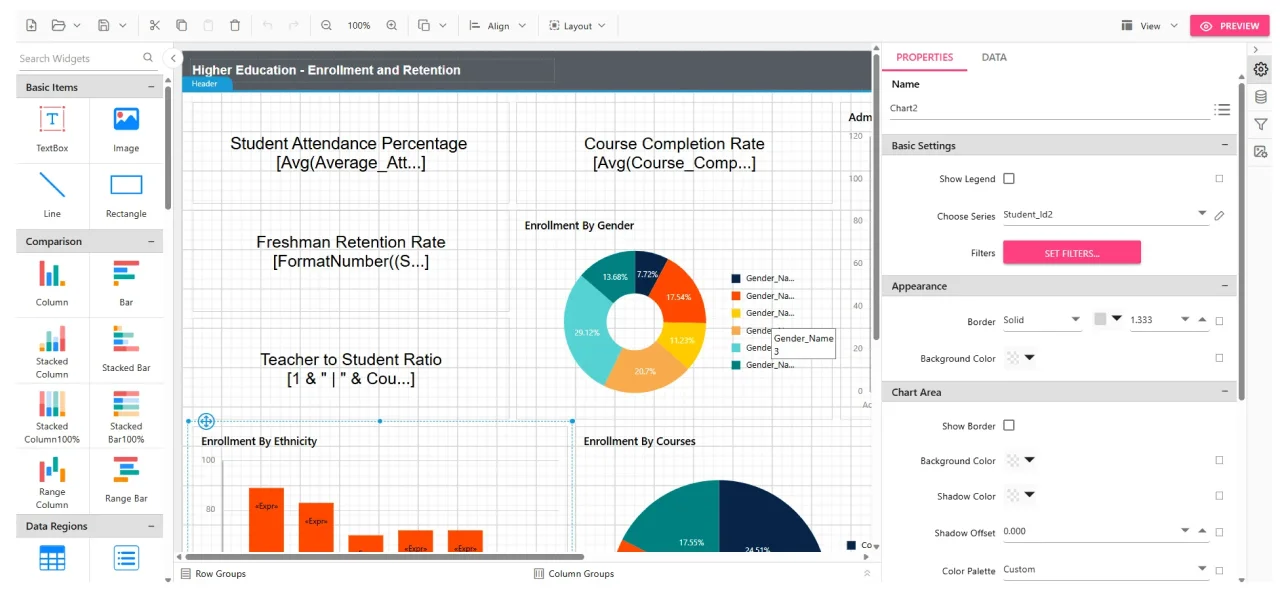
Task: Select Stacked Column chart widget
Action: click(x=52, y=352)
